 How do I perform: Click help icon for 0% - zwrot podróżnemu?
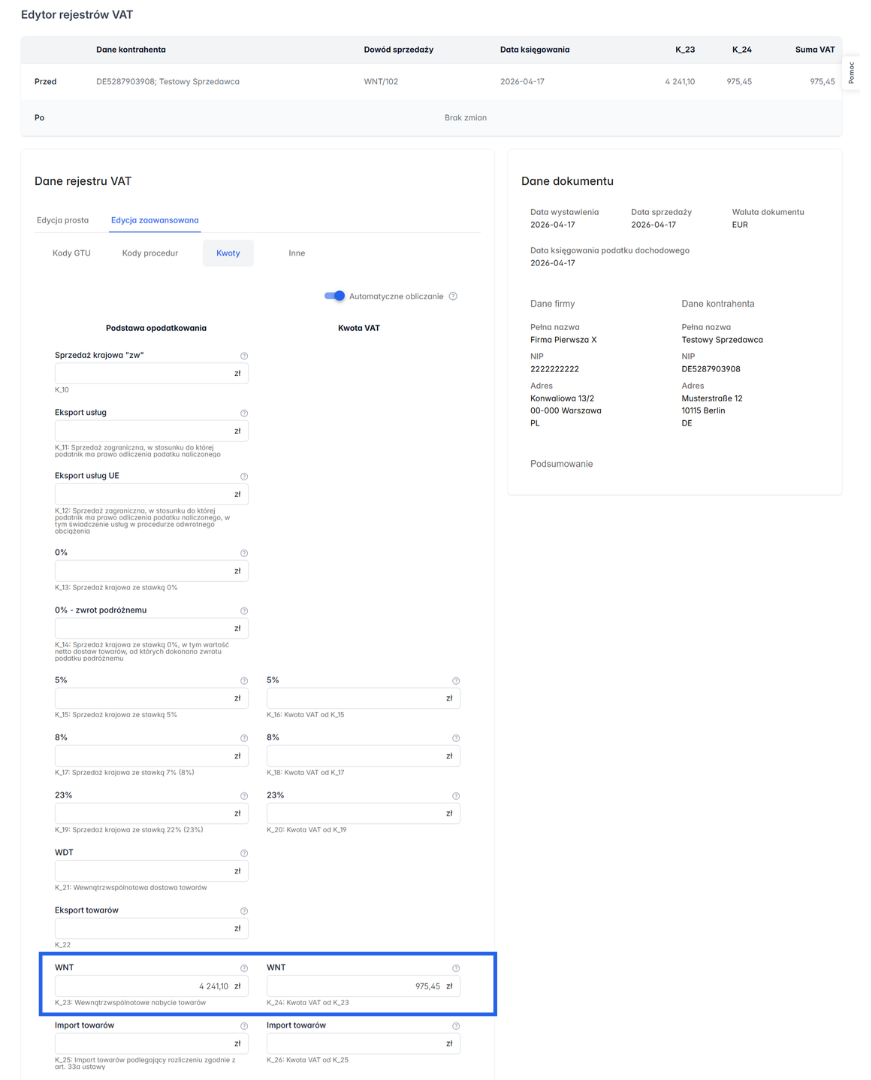244,611
